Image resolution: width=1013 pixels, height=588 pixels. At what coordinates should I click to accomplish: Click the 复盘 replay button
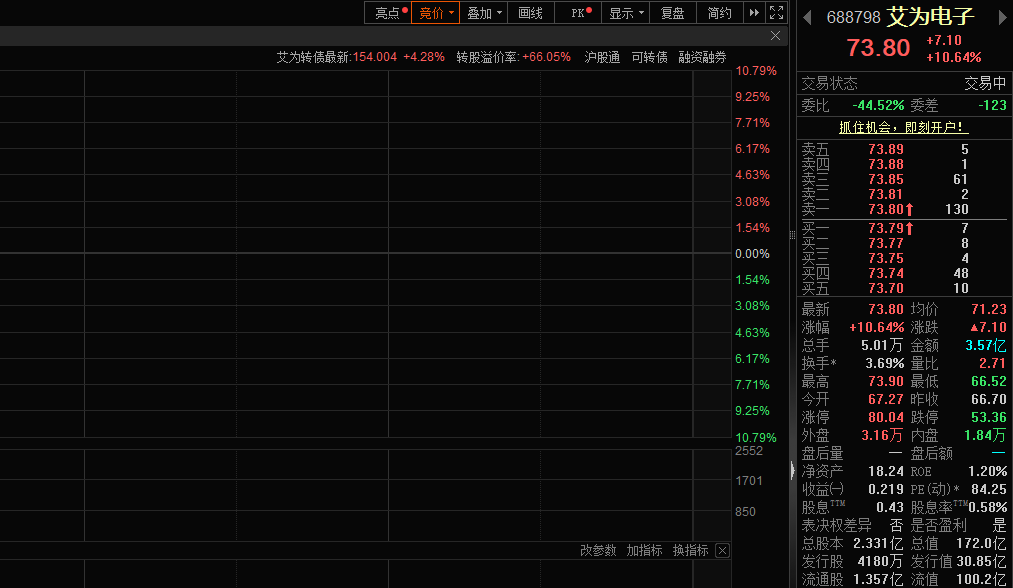tap(673, 13)
